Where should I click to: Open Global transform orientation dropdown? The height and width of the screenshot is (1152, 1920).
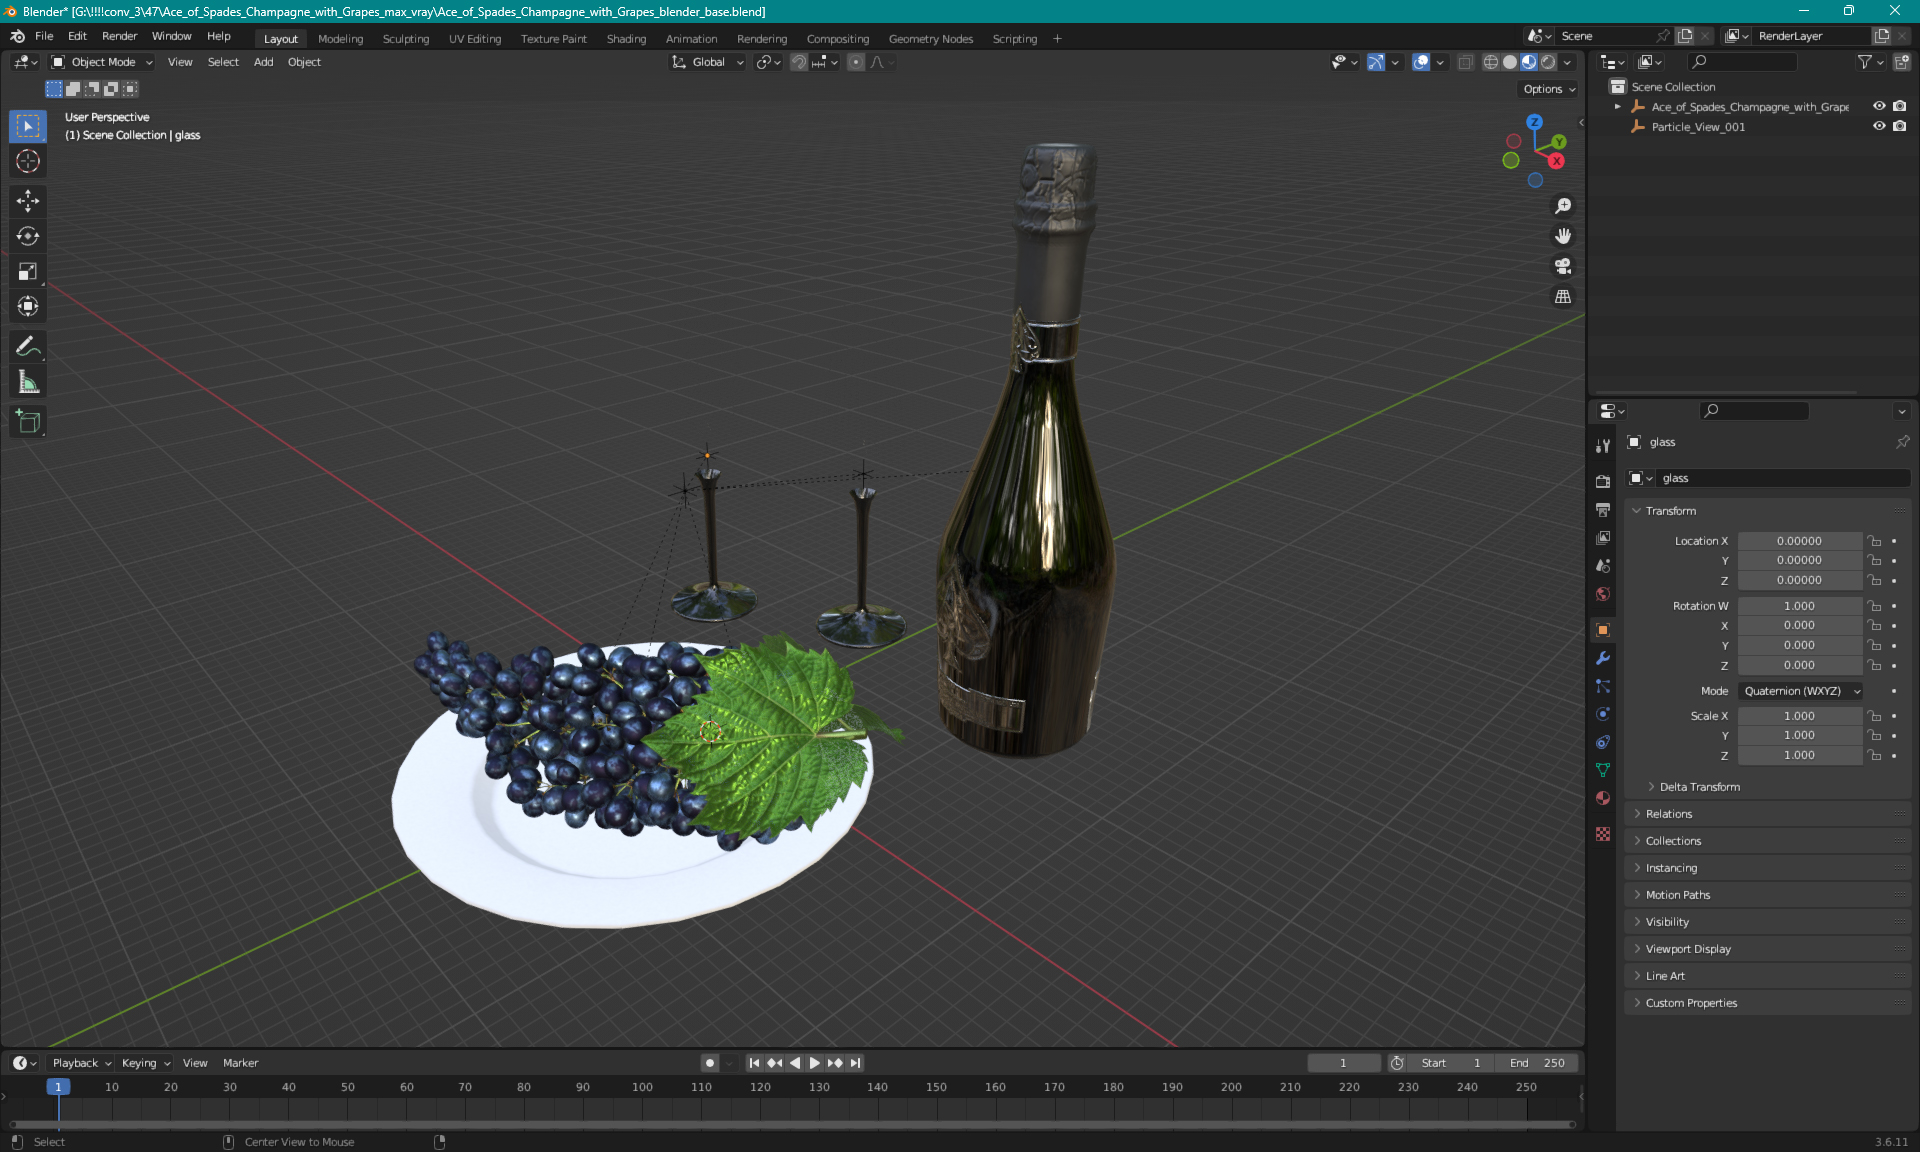[708, 62]
